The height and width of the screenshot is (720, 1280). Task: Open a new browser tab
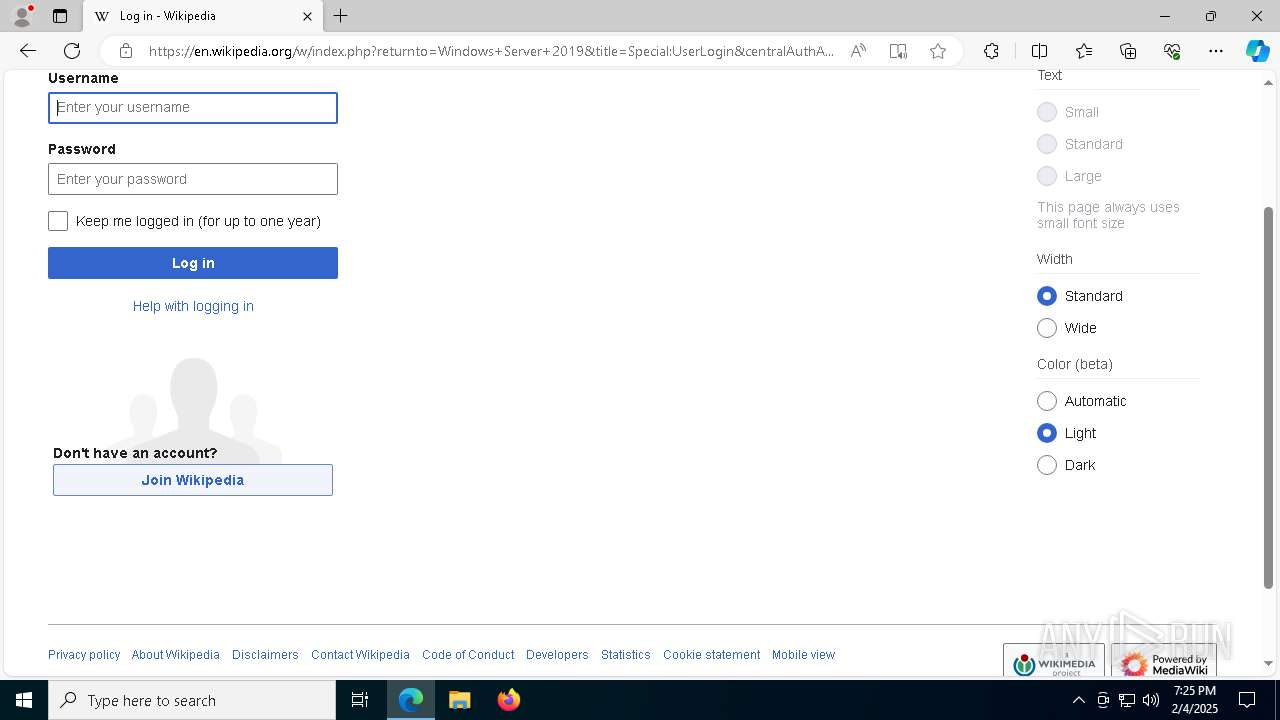[341, 16]
